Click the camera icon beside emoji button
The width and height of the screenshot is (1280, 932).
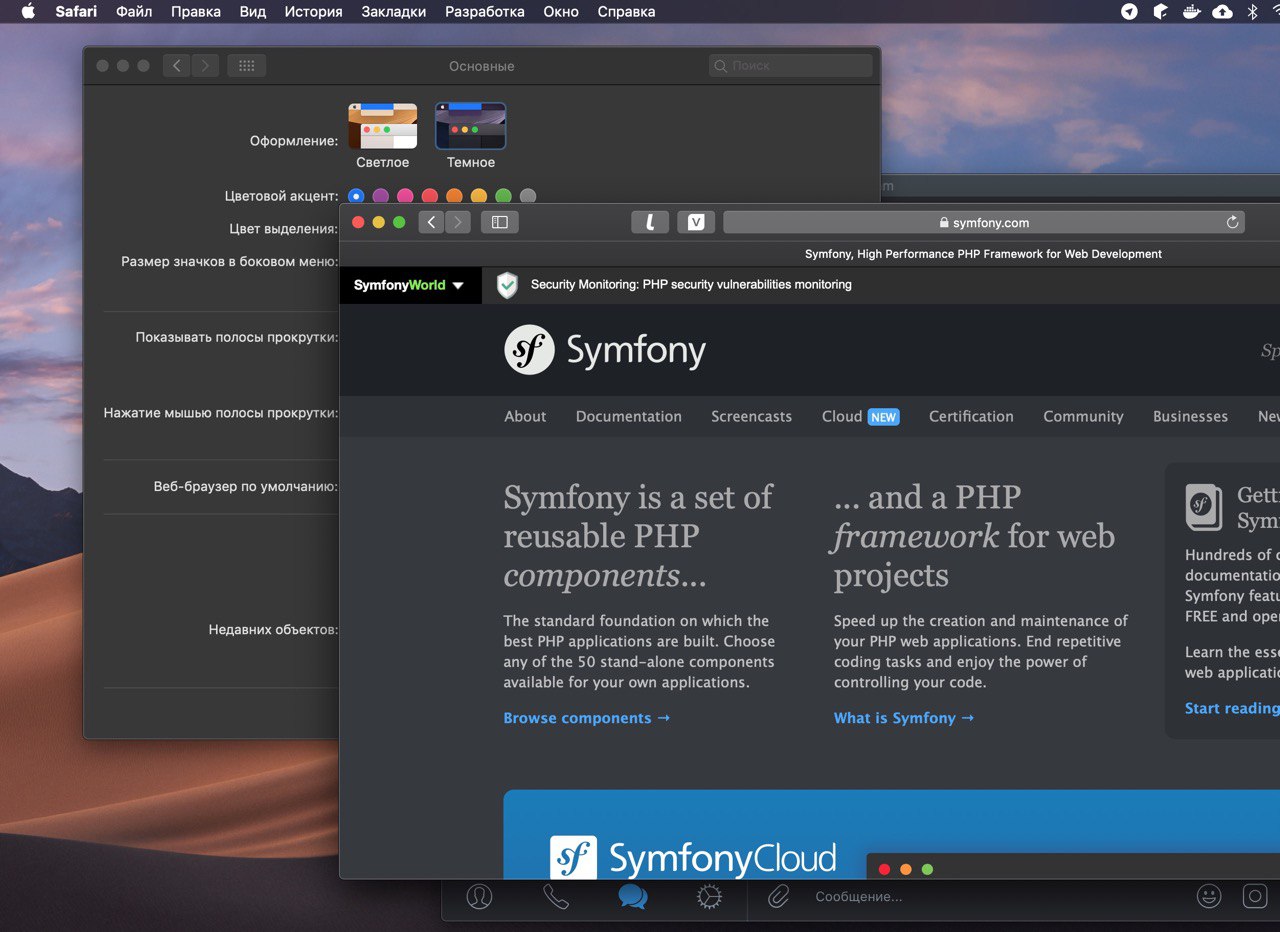[x=1255, y=897]
